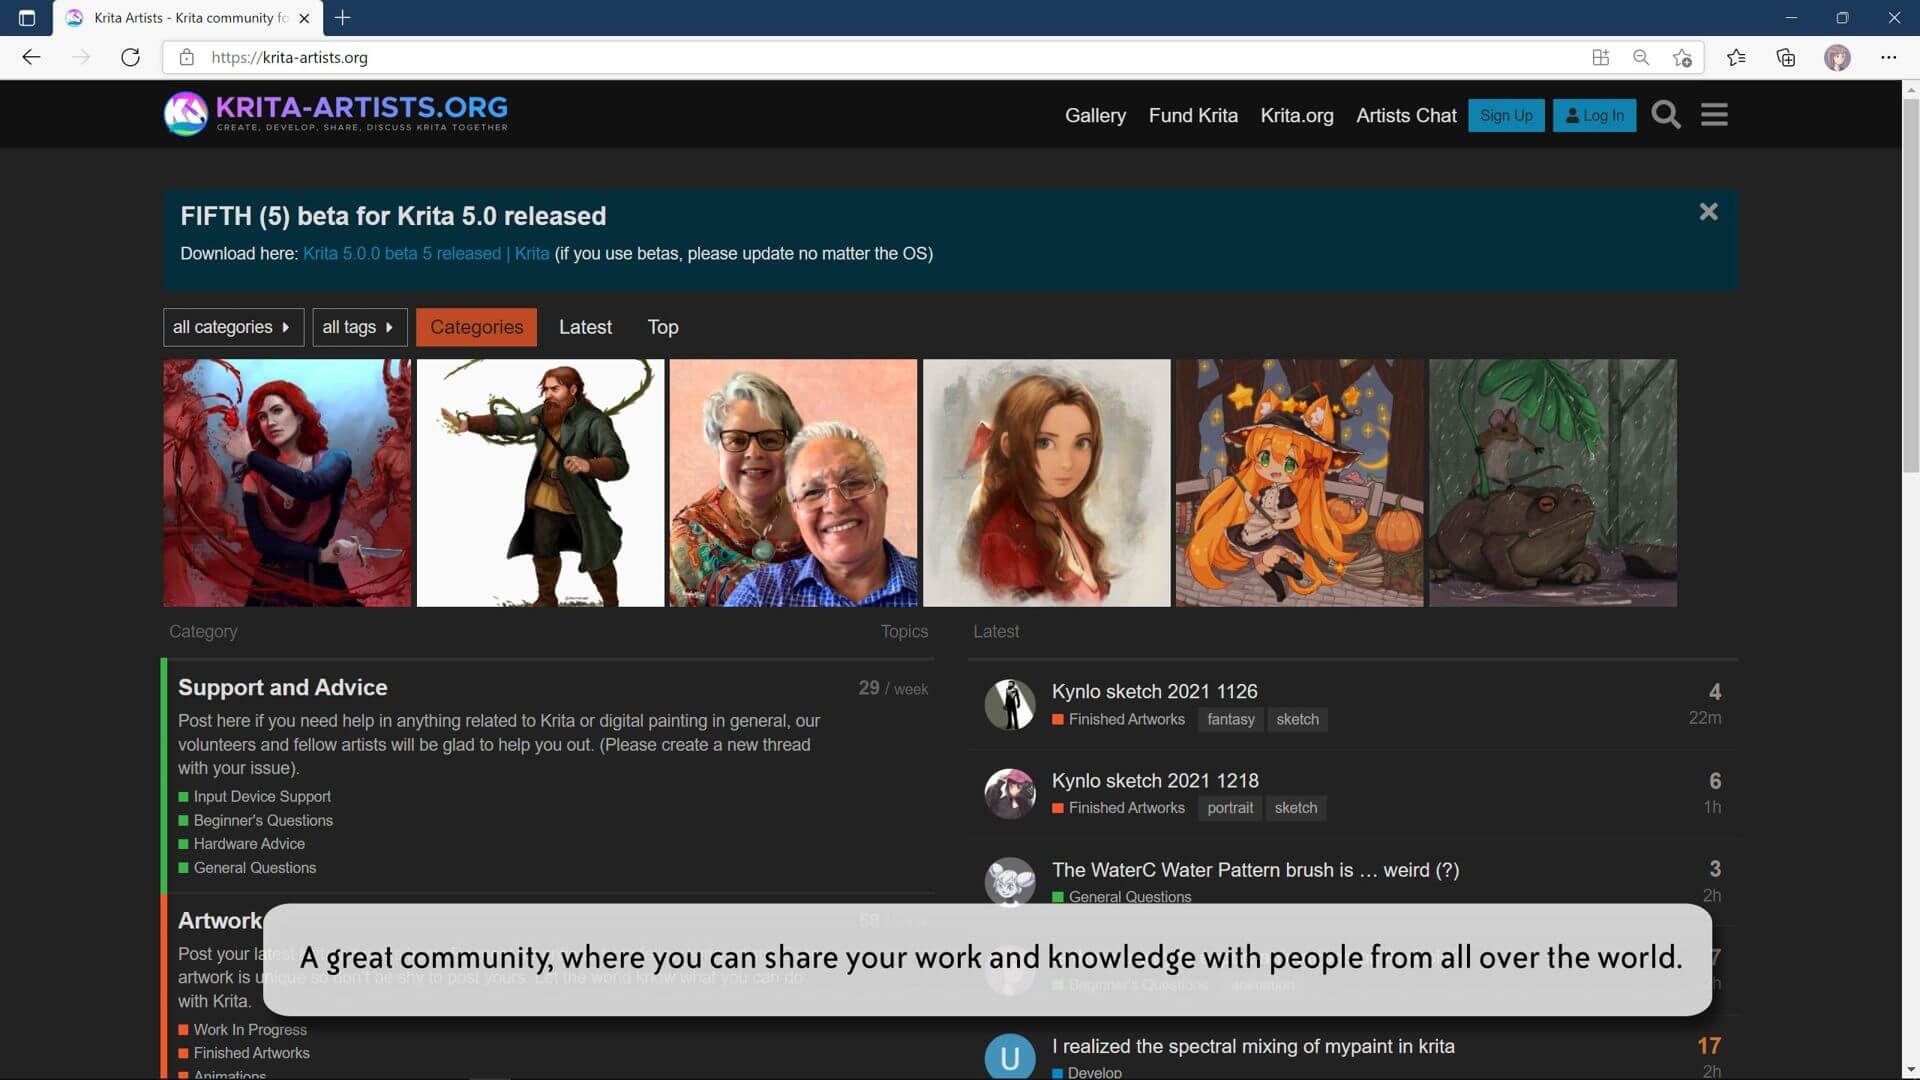This screenshot has height=1080, width=1920.
Task: Open the WaterC Water Pattern brush topic
Action: click(1255, 870)
